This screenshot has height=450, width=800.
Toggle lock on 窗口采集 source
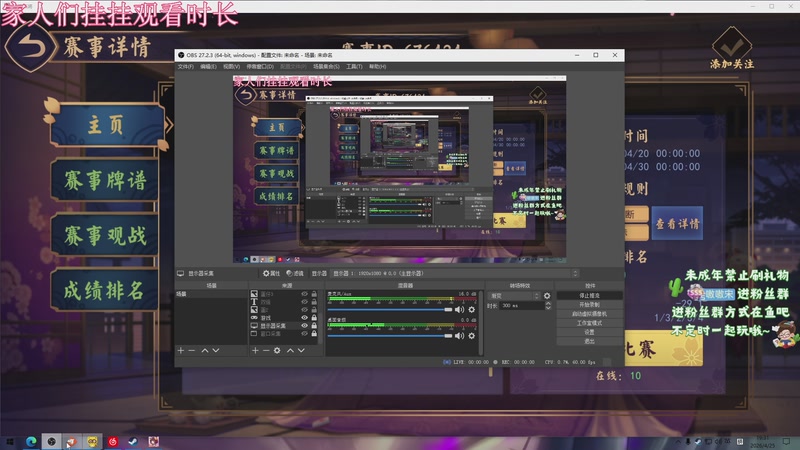point(314,334)
